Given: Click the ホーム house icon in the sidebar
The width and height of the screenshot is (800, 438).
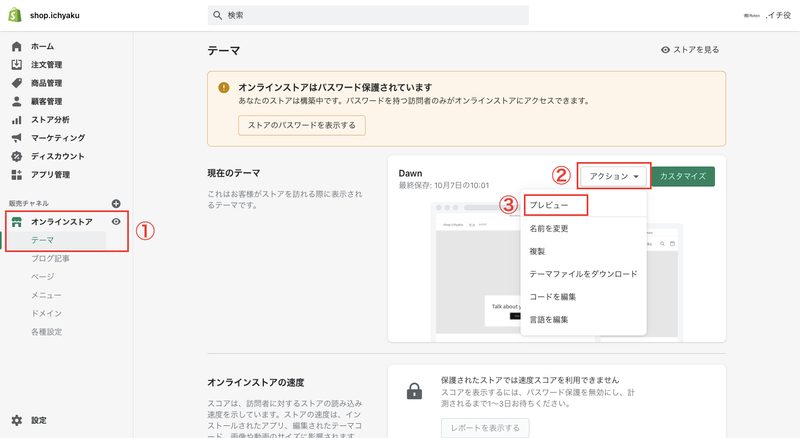Looking at the screenshot, I should point(17,46).
